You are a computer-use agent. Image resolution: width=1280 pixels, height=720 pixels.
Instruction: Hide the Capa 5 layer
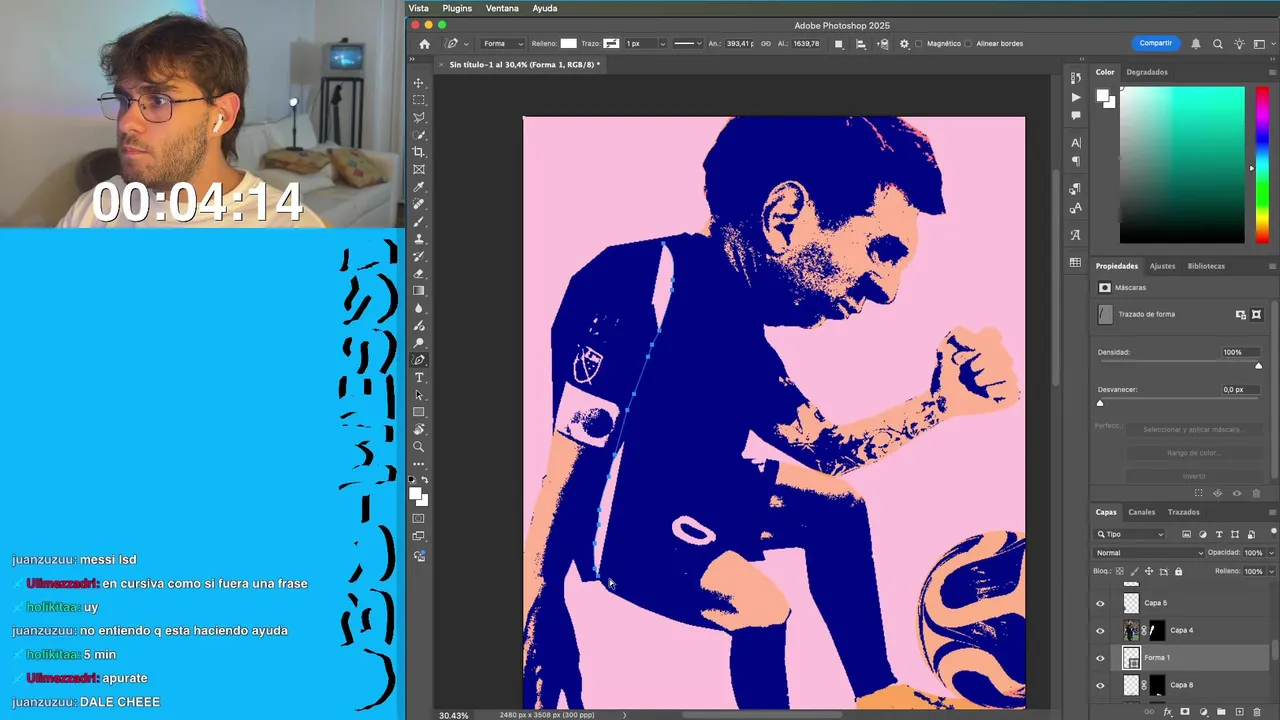click(1100, 603)
